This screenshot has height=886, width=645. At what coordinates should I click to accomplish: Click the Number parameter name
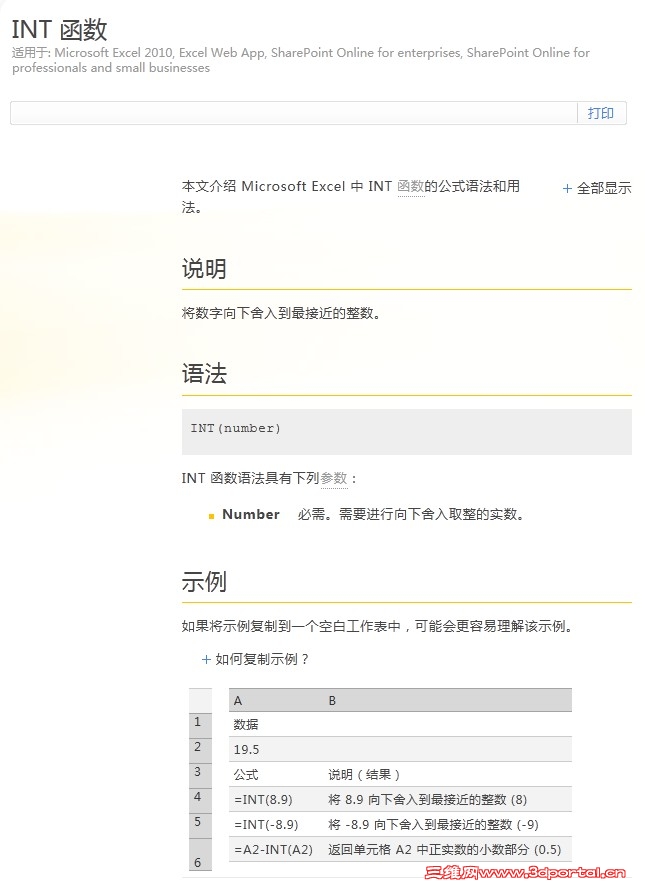(x=251, y=514)
